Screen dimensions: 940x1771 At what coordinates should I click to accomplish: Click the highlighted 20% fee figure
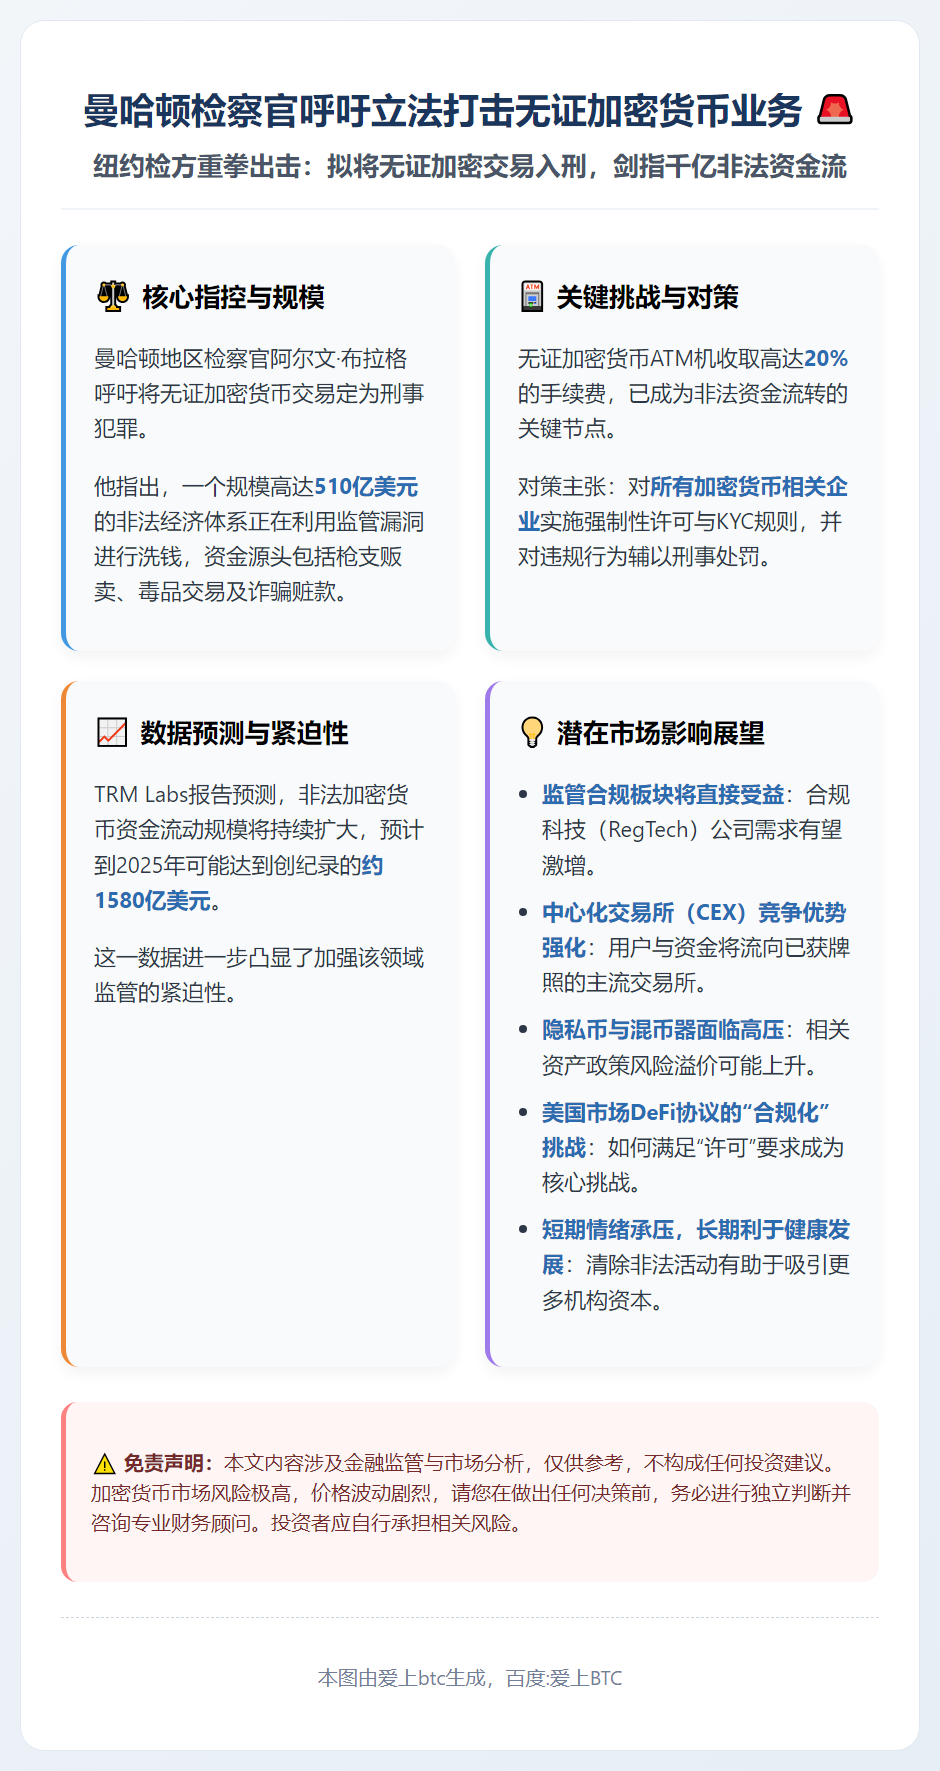[826, 359]
